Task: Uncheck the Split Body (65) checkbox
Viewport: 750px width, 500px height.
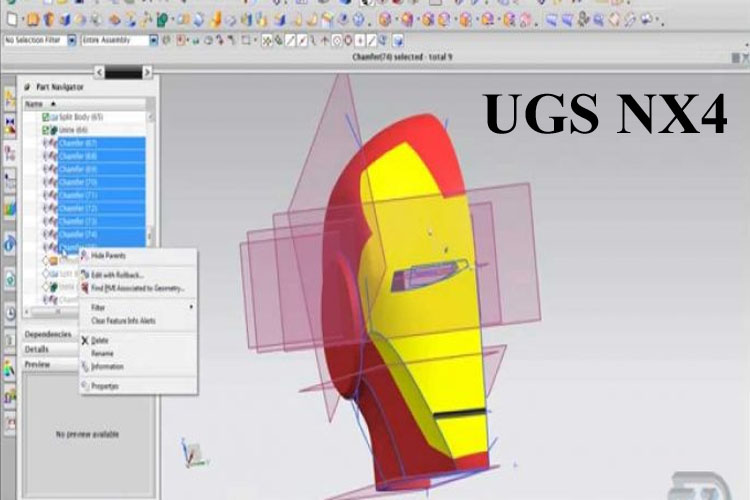Action: point(46,117)
